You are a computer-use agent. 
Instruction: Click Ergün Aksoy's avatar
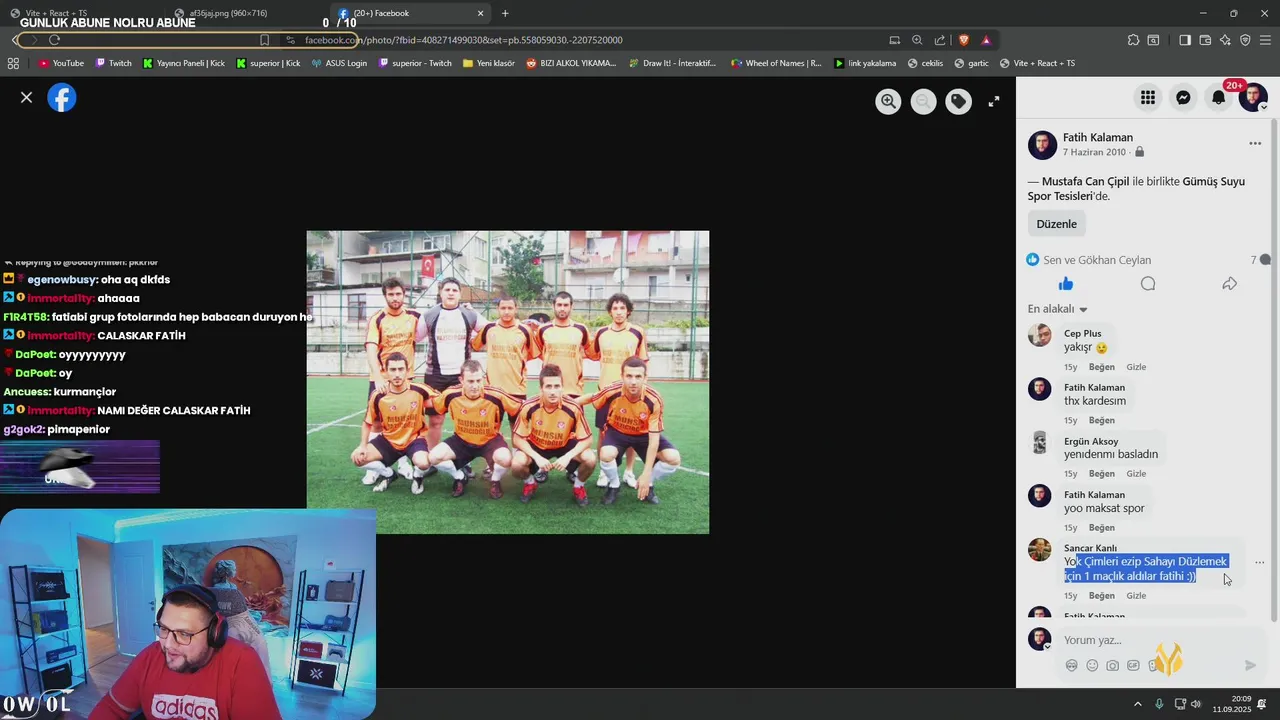tap(1040, 443)
